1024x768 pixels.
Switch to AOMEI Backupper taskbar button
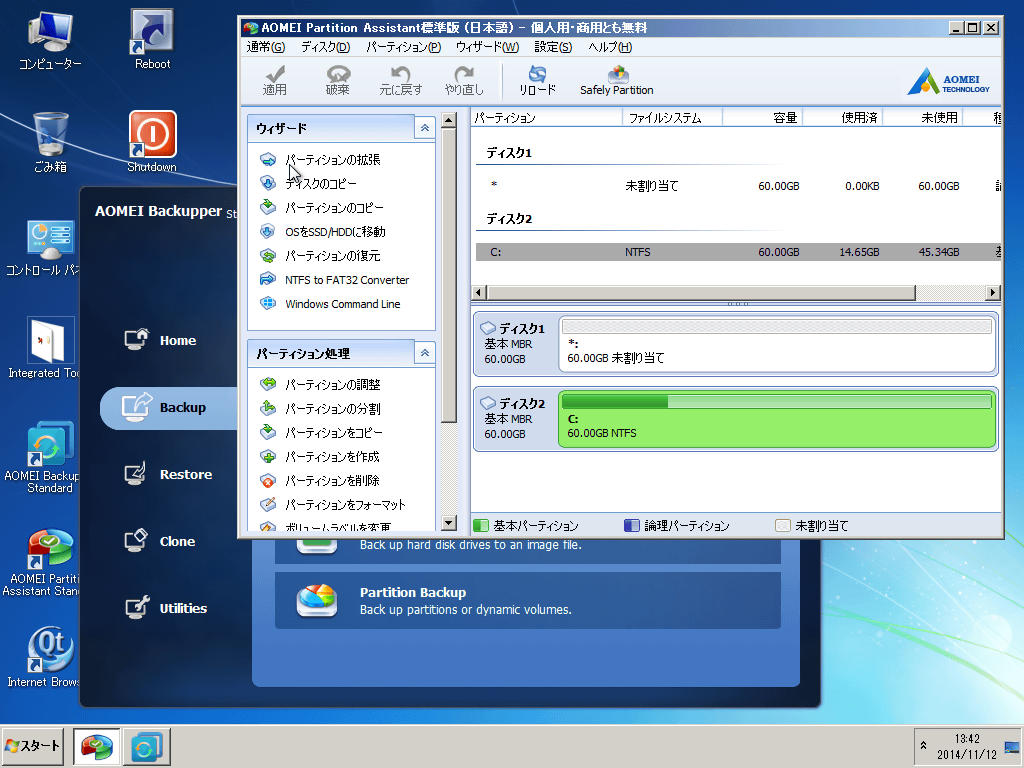(x=147, y=746)
